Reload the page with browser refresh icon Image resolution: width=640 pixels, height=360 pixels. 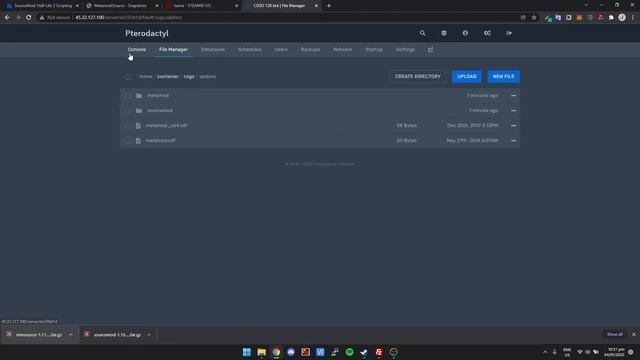point(29,18)
